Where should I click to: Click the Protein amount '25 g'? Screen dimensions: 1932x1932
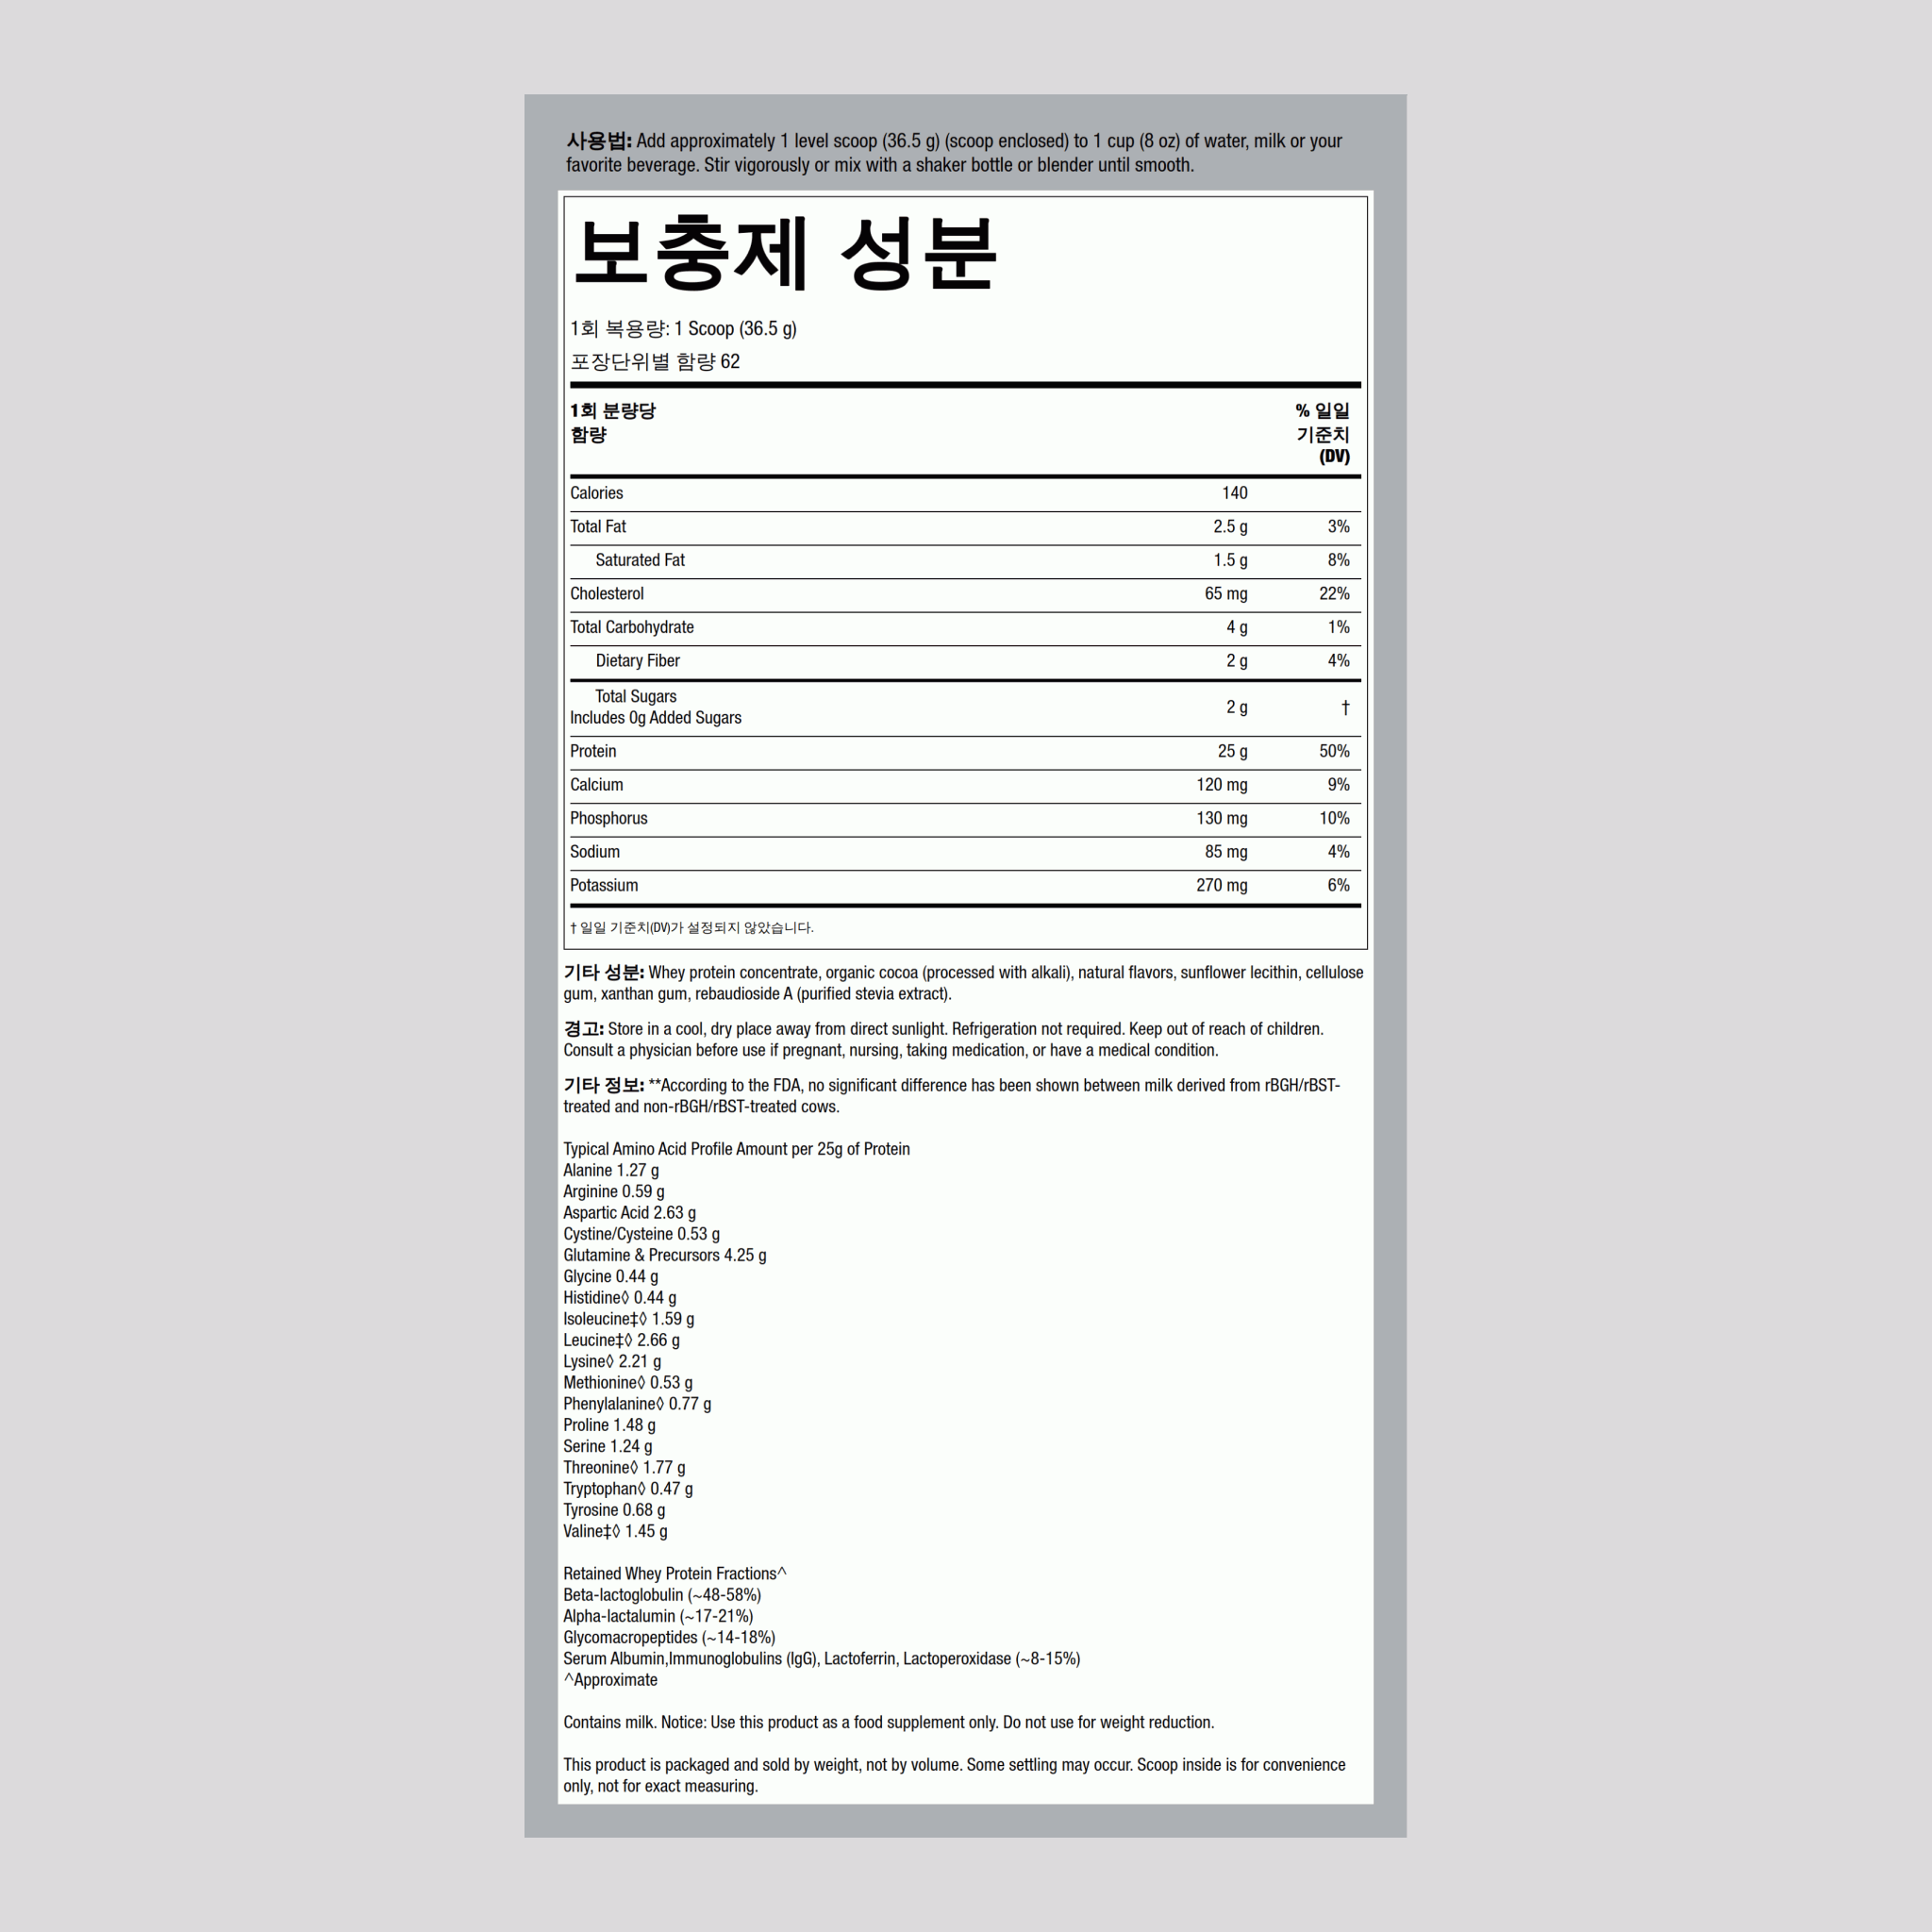[x=1232, y=752]
